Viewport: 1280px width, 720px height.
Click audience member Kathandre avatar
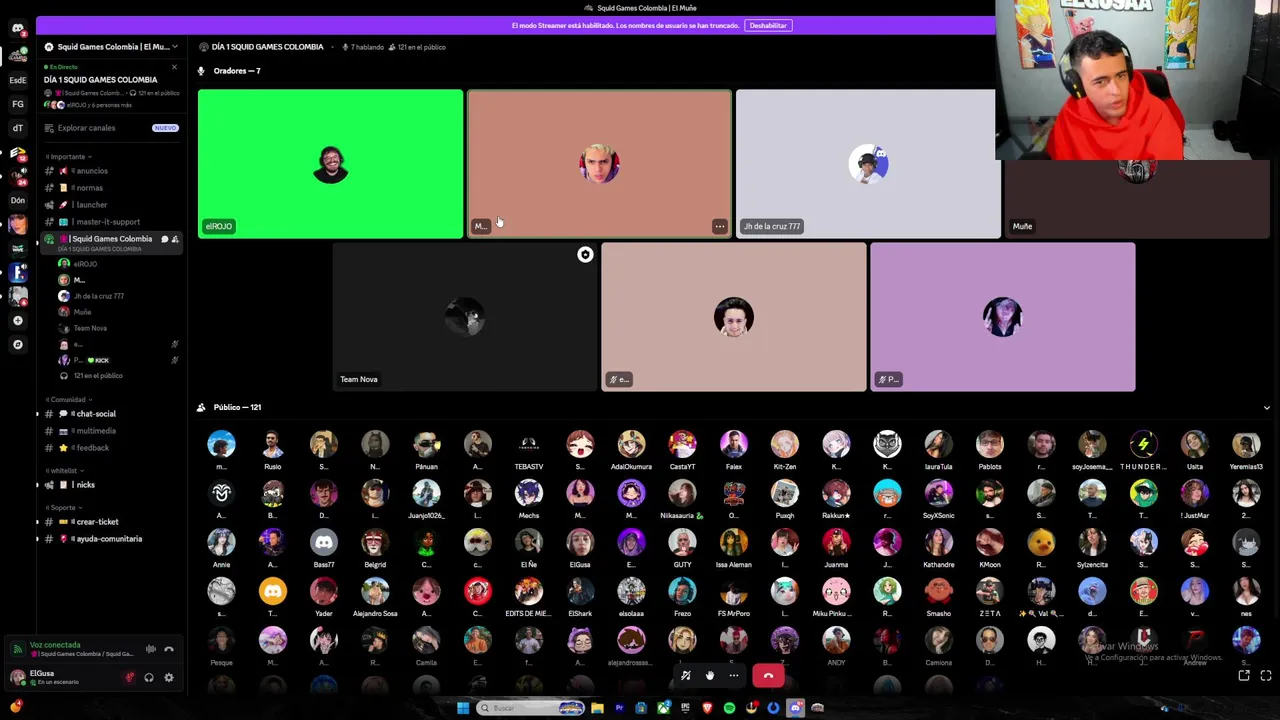tap(938, 542)
